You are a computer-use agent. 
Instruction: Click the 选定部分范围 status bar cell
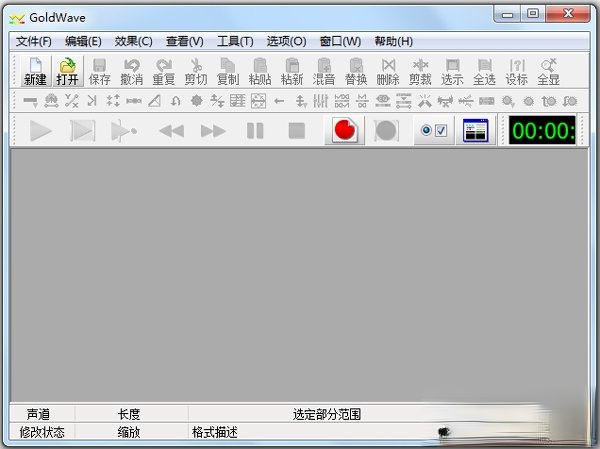[327, 414]
